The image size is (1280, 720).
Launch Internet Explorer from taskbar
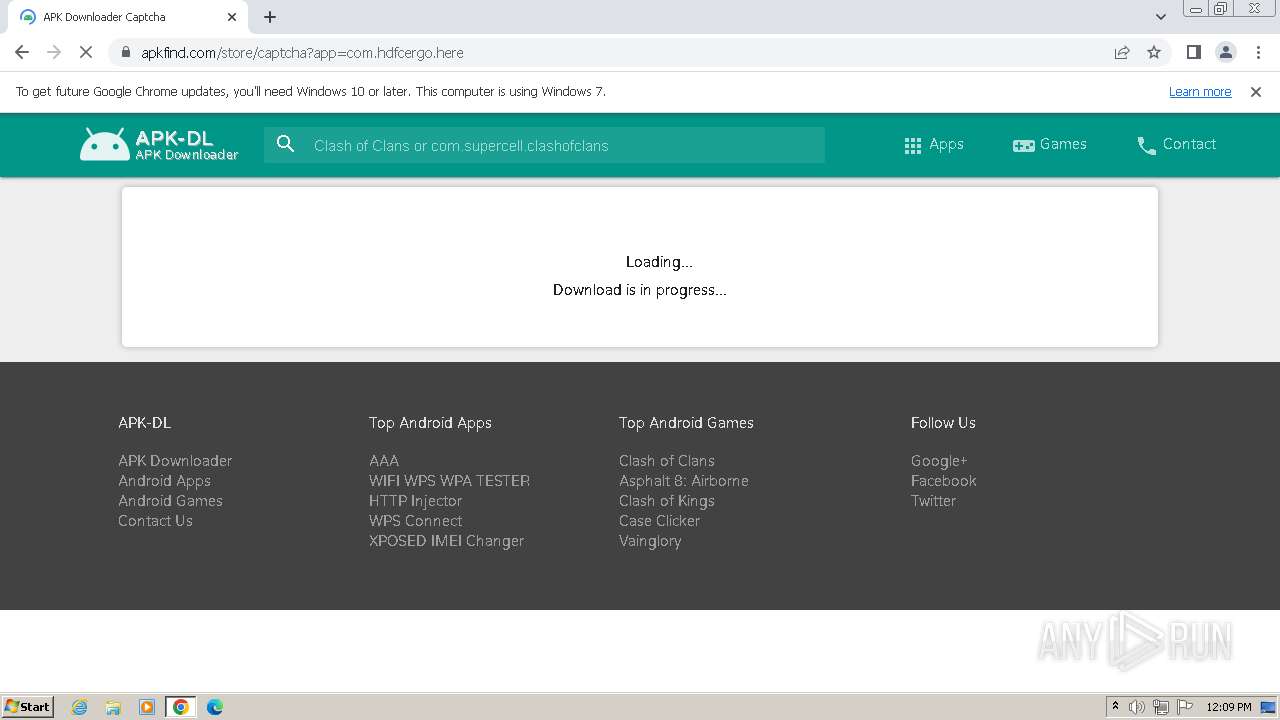[79, 707]
